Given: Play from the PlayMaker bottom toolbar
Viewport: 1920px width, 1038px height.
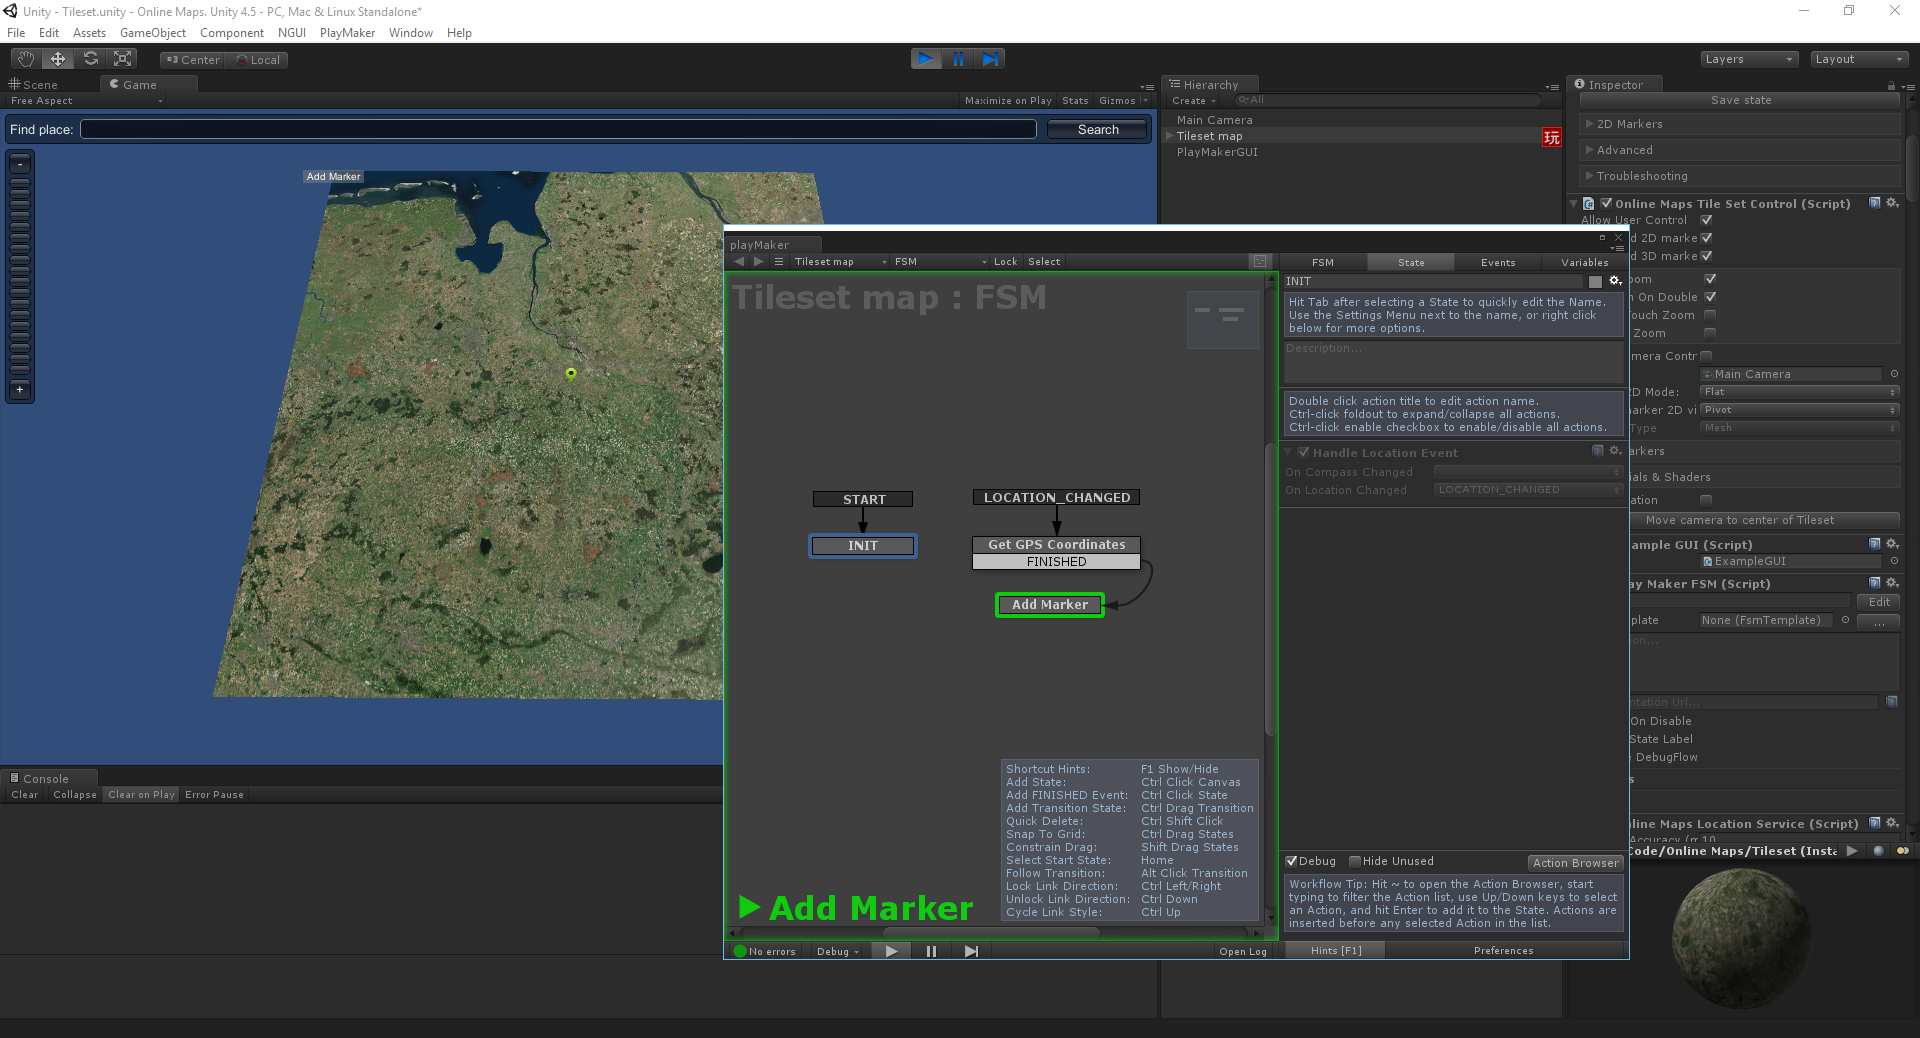Looking at the screenshot, I should (891, 951).
